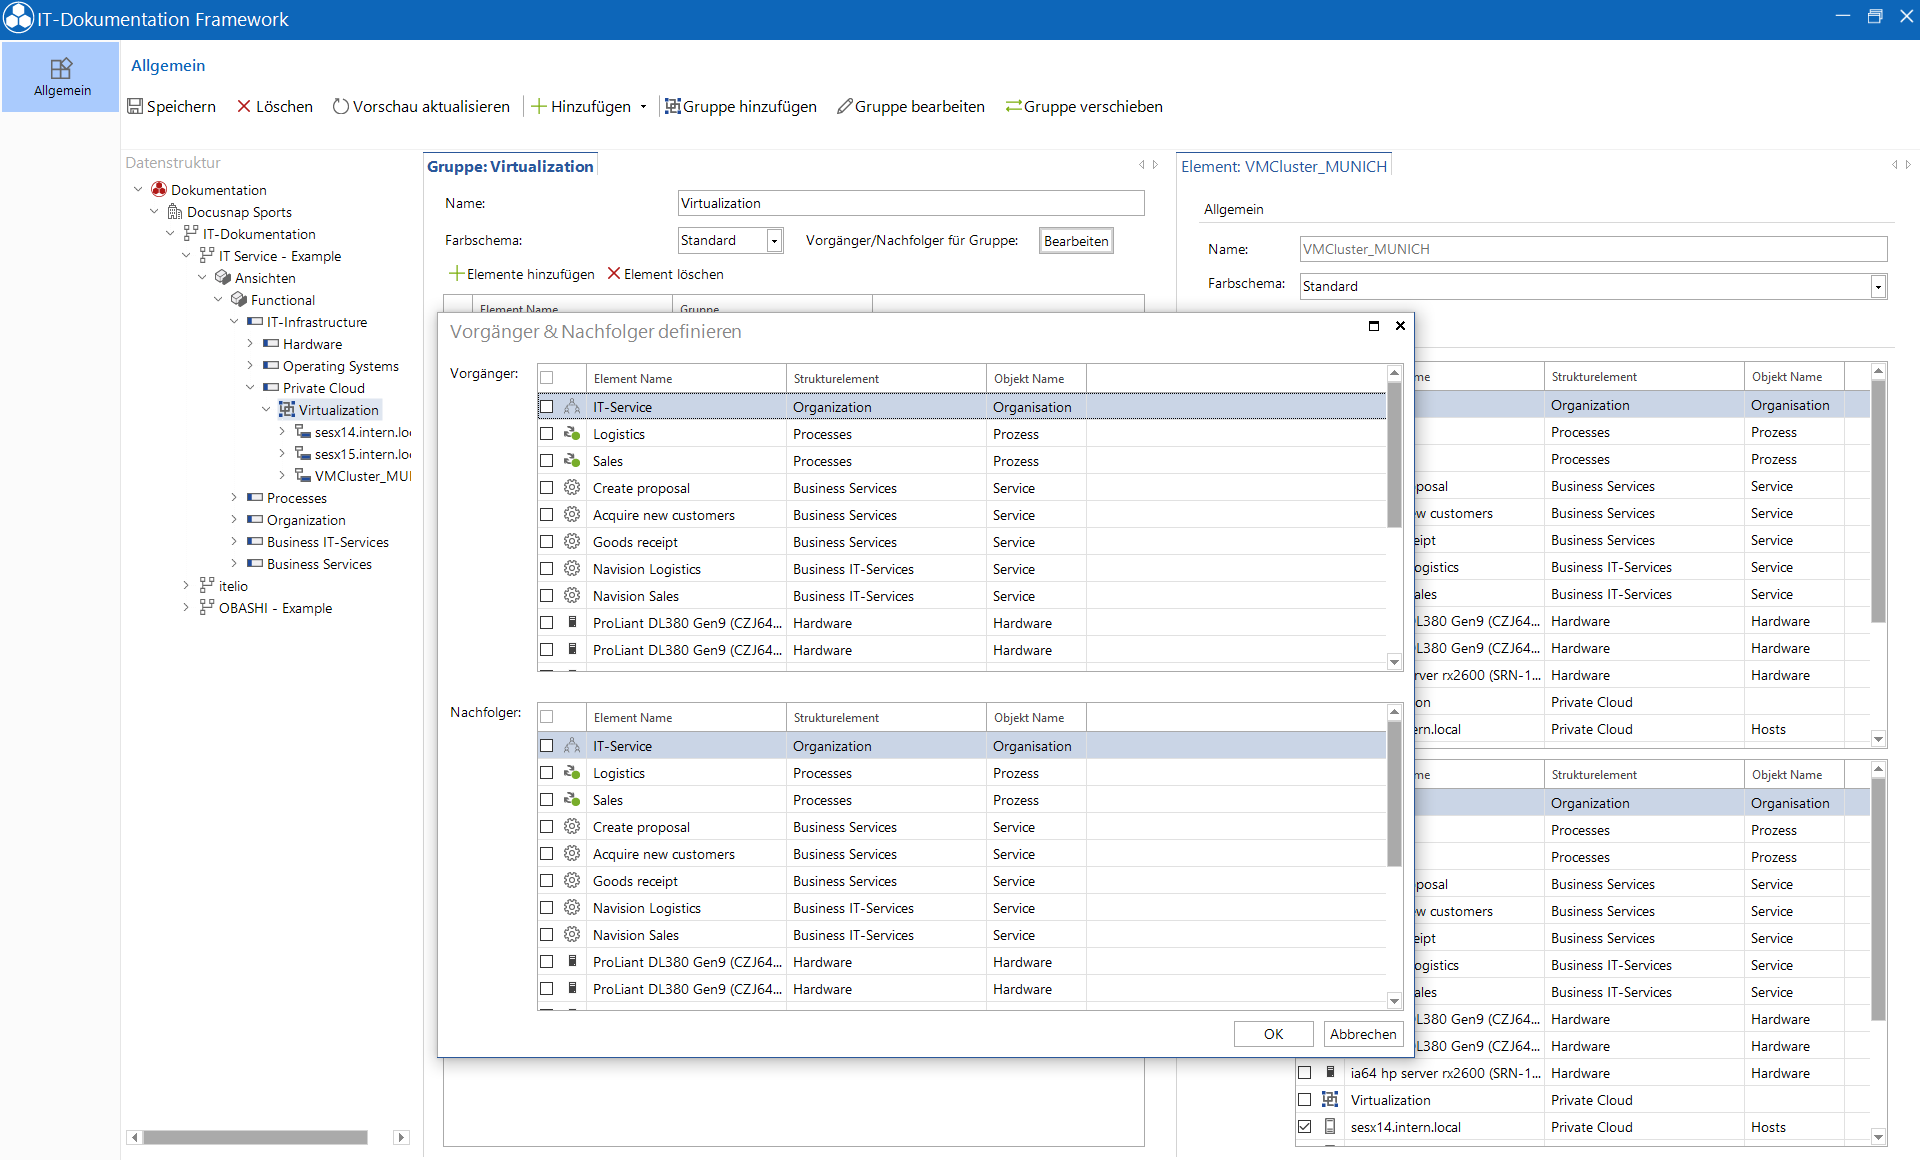1920x1160 pixels.
Task: Uncheck sesx14.intern.local in the element list
Action: [1305, 1127]
